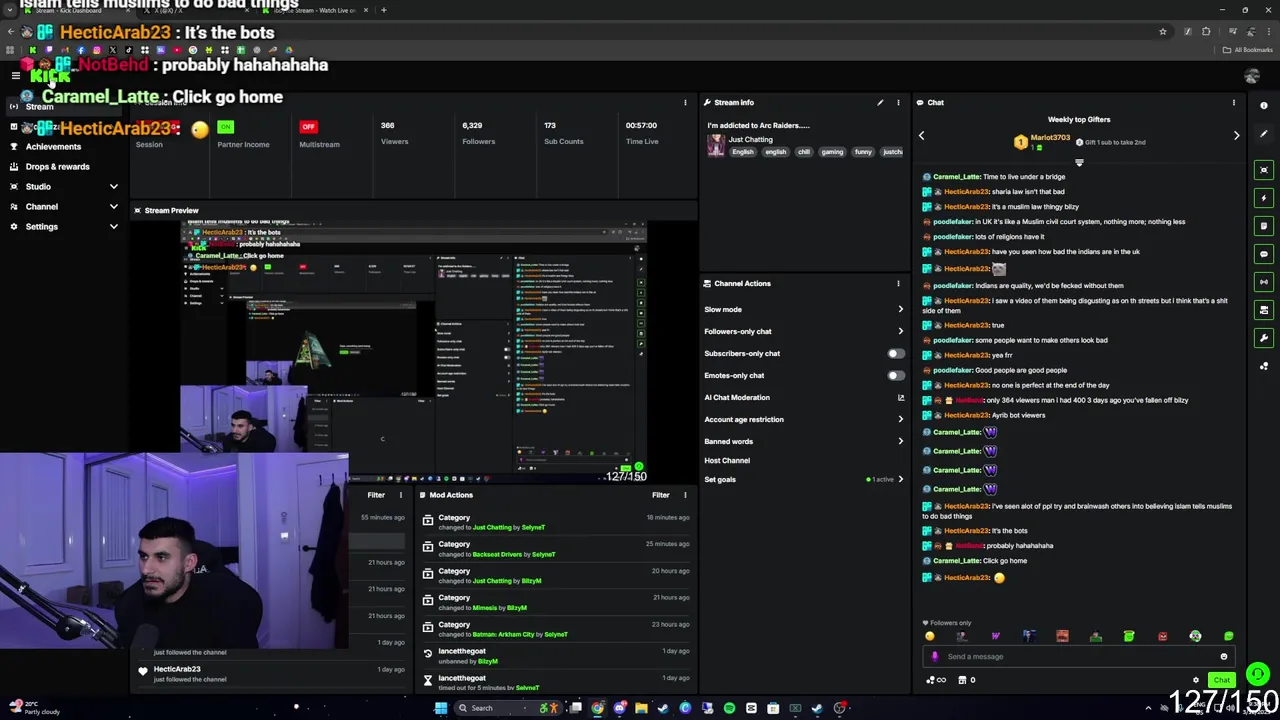Image resolution: width=1280 pixels, height=720 pixels.
Task: Open the Achievements sidebar item
Action: (53, 147)
